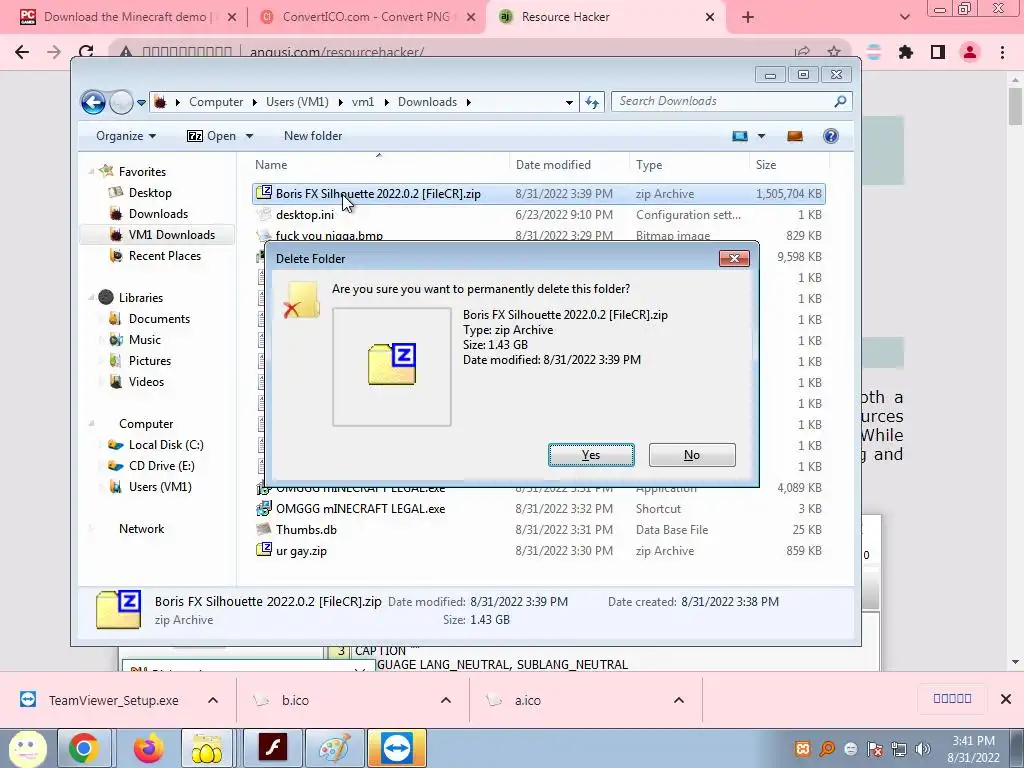
Task: Reload the browser page
Action: tap(86, 52)
